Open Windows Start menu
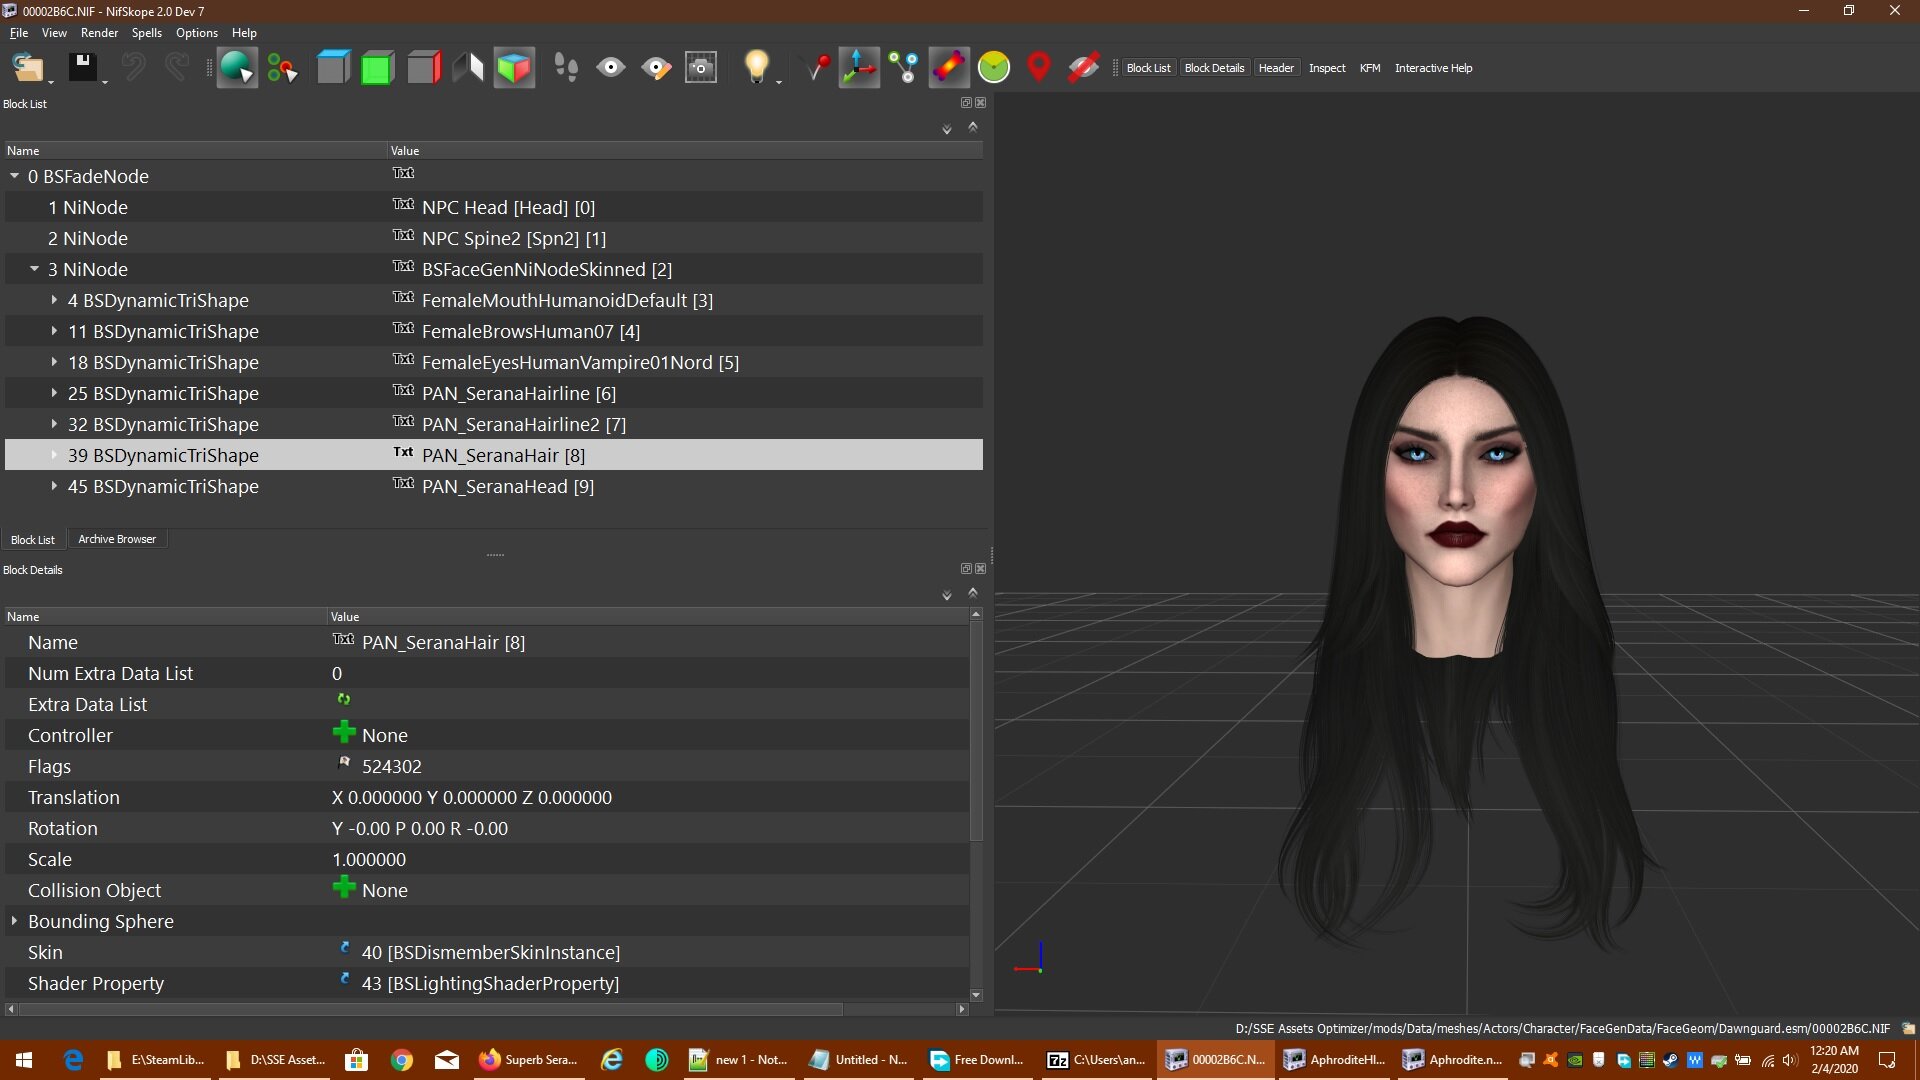Screen dimensions: 1920x1080 point(24,1060)
